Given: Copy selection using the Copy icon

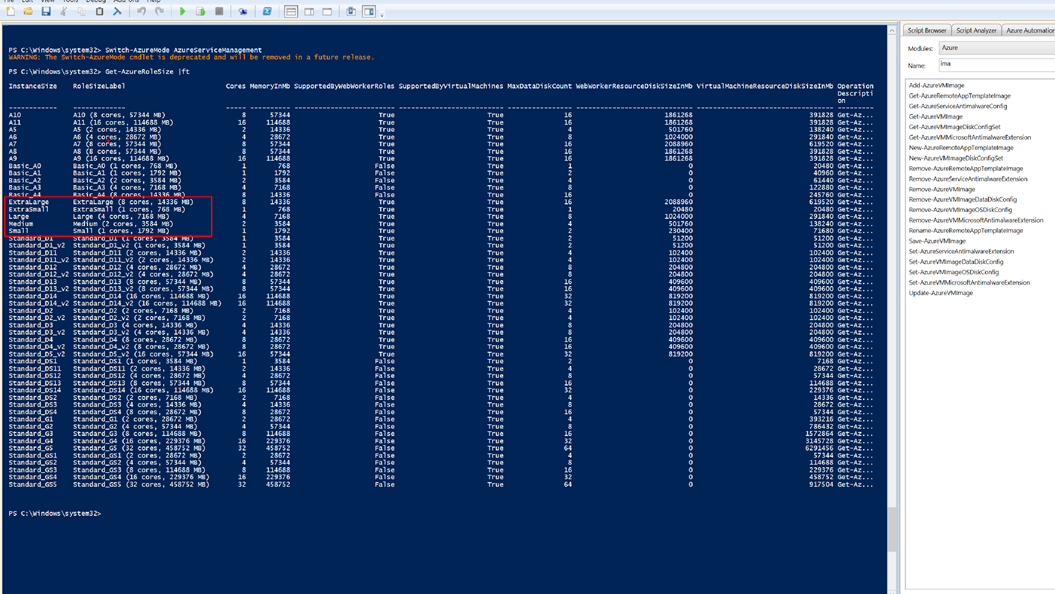Looking at the screenshot, I should [81, 11].
